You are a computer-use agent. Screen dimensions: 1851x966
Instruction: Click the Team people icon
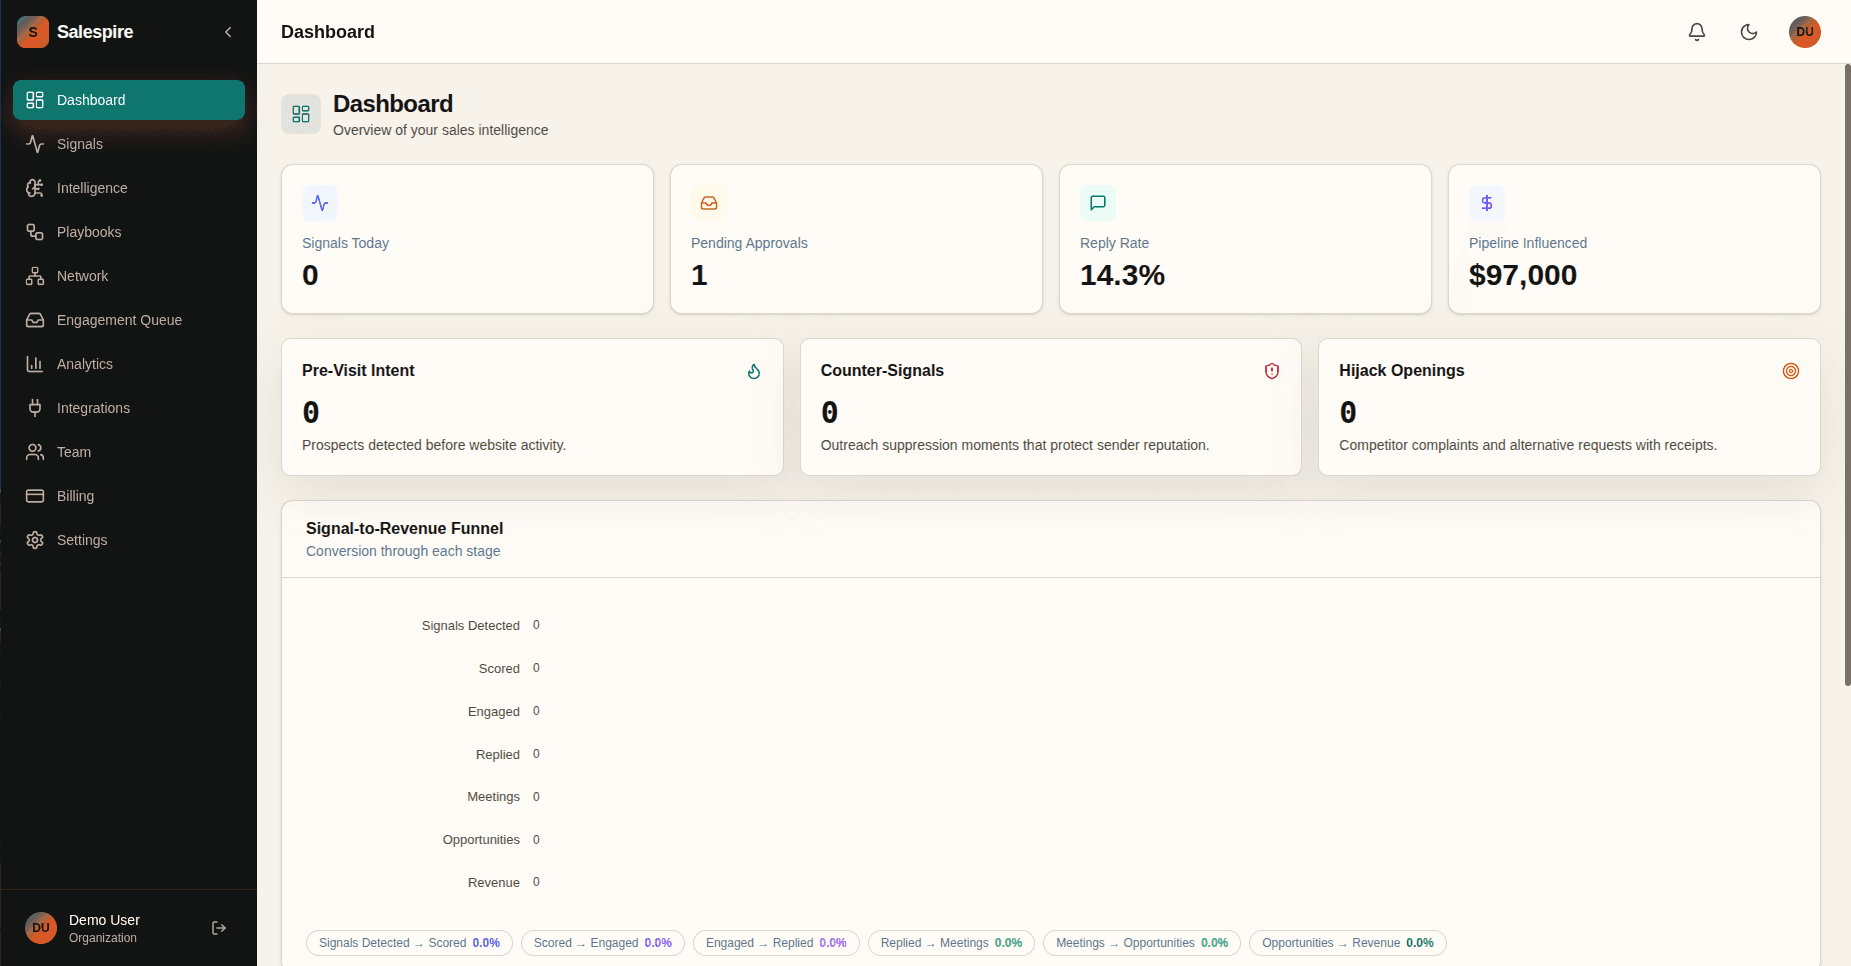35,452
